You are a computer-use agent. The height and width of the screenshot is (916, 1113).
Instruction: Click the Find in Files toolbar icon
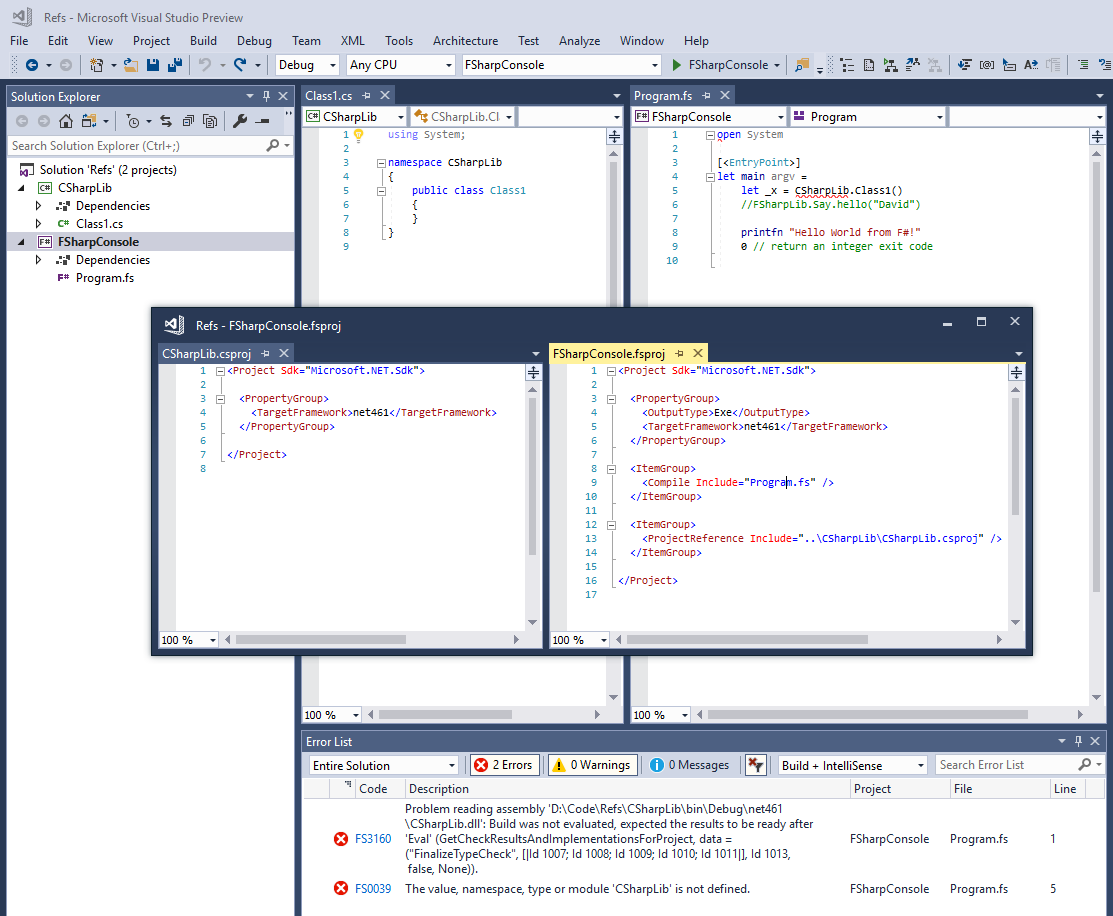coord(801,65)
